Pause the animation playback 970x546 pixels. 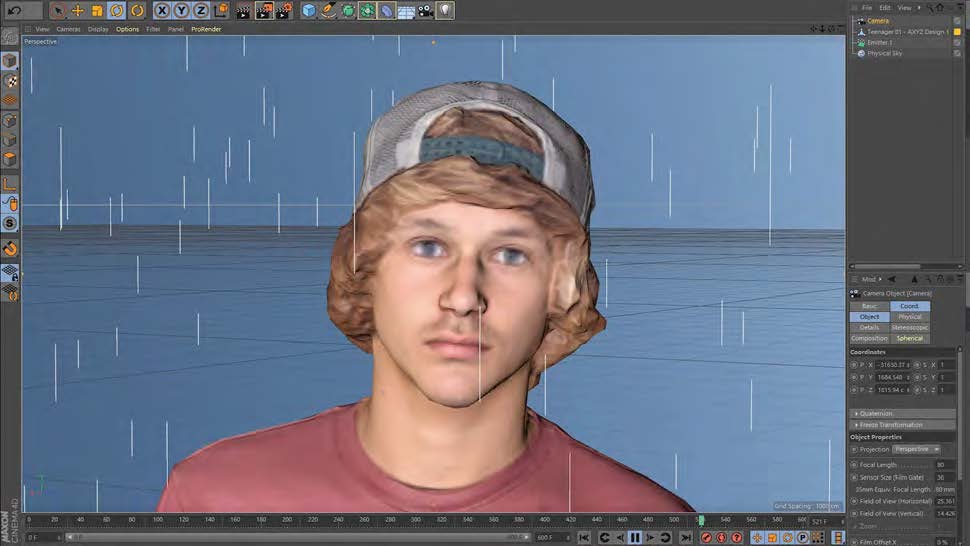point(635,537)
